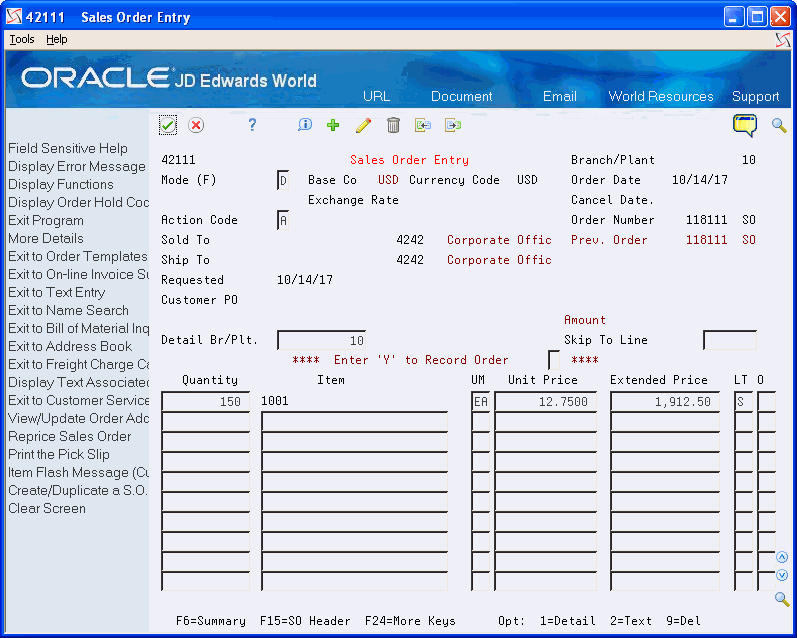Open help via the question mark icon
Viewport: 797px width, 638px height.
point(252,125)
